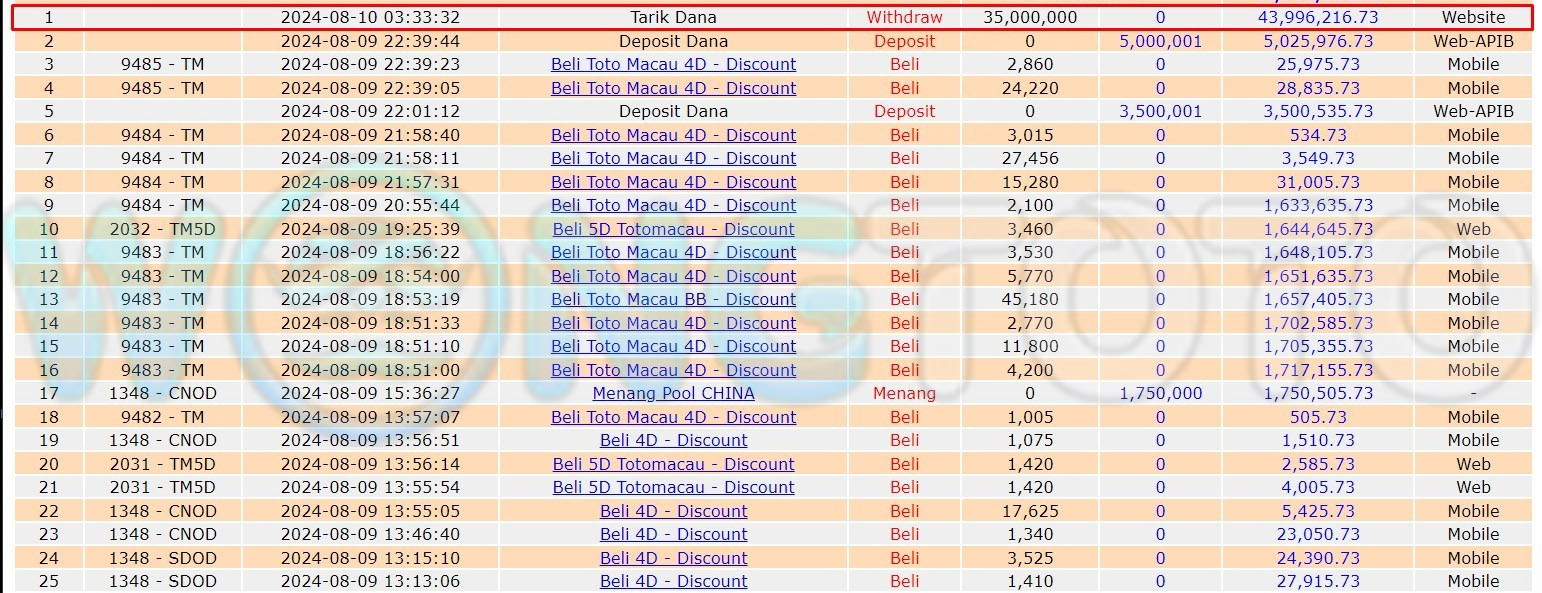Click the Beli 4D - Discount link in row 19
The height and width of the screenshot is (593, 1542).
click(673, 440)
